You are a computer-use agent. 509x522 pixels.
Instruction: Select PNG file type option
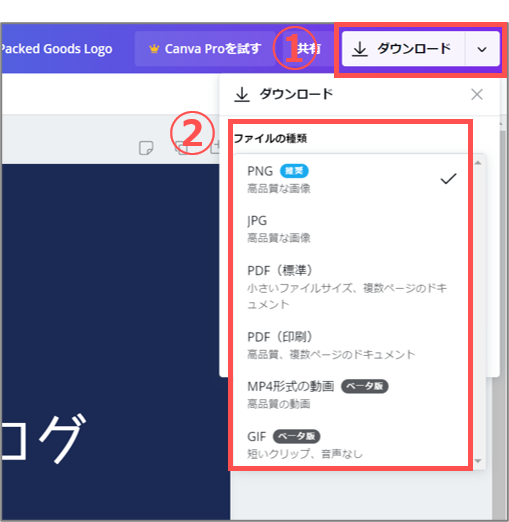point(351,179)
